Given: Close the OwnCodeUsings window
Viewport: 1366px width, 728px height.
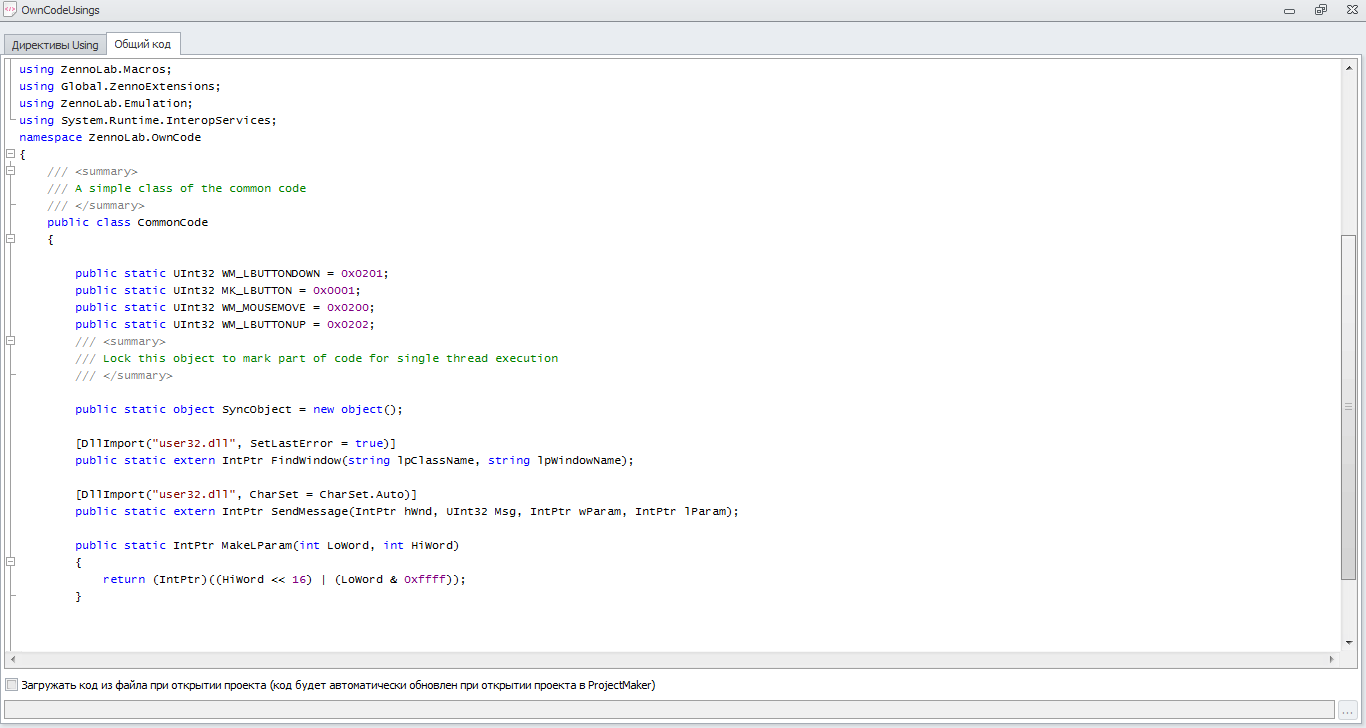Looking at the screenshot, I should (1350, 9).
